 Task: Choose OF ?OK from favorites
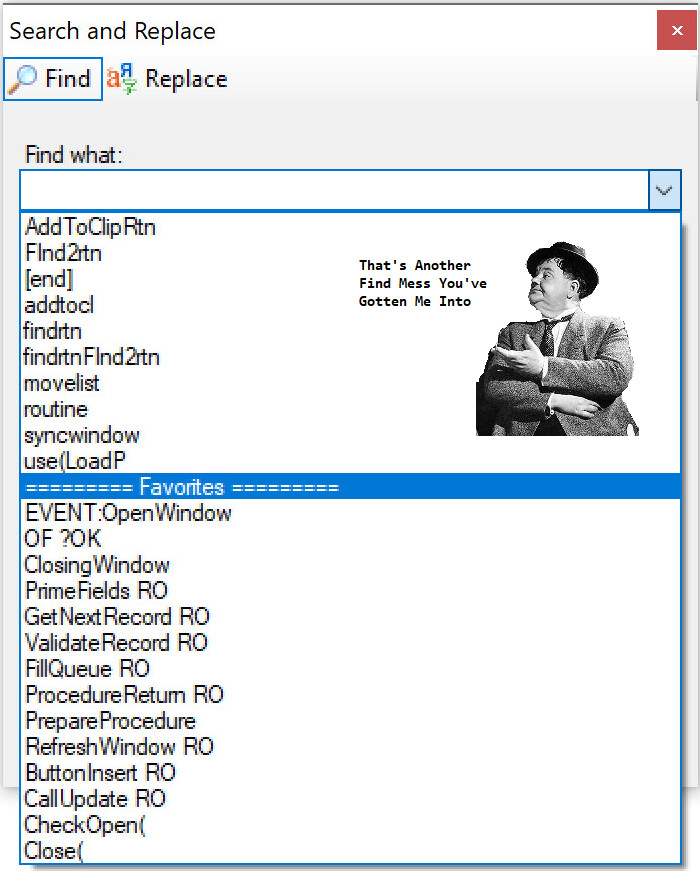(x=62, y=539)
